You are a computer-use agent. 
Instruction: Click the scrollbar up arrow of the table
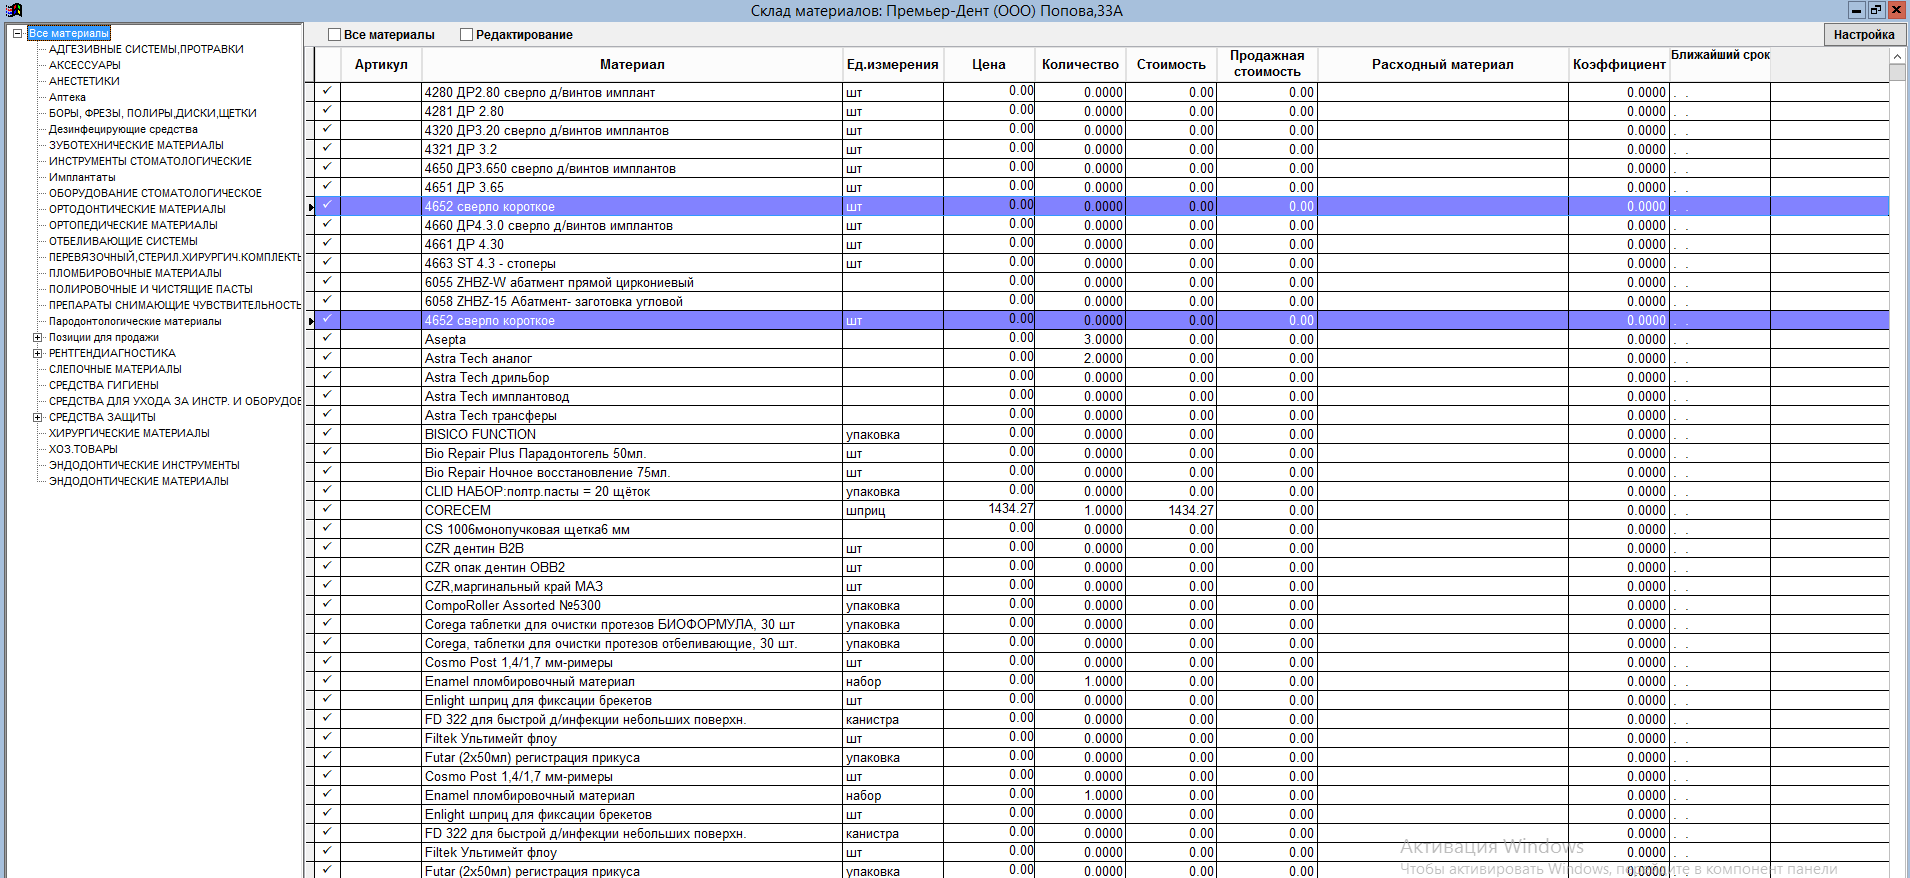click(x=1897, y=57)
